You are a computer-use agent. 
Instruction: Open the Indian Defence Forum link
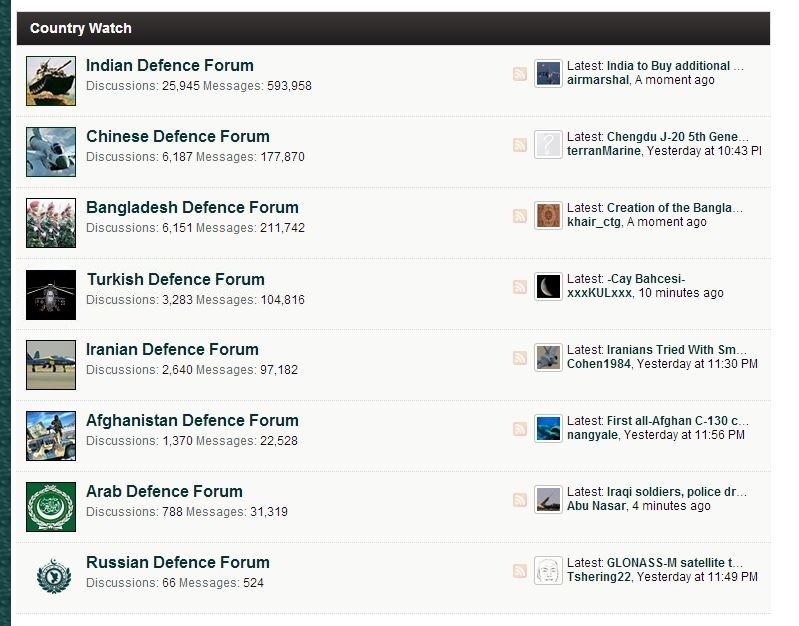click(x=170, y=65)
